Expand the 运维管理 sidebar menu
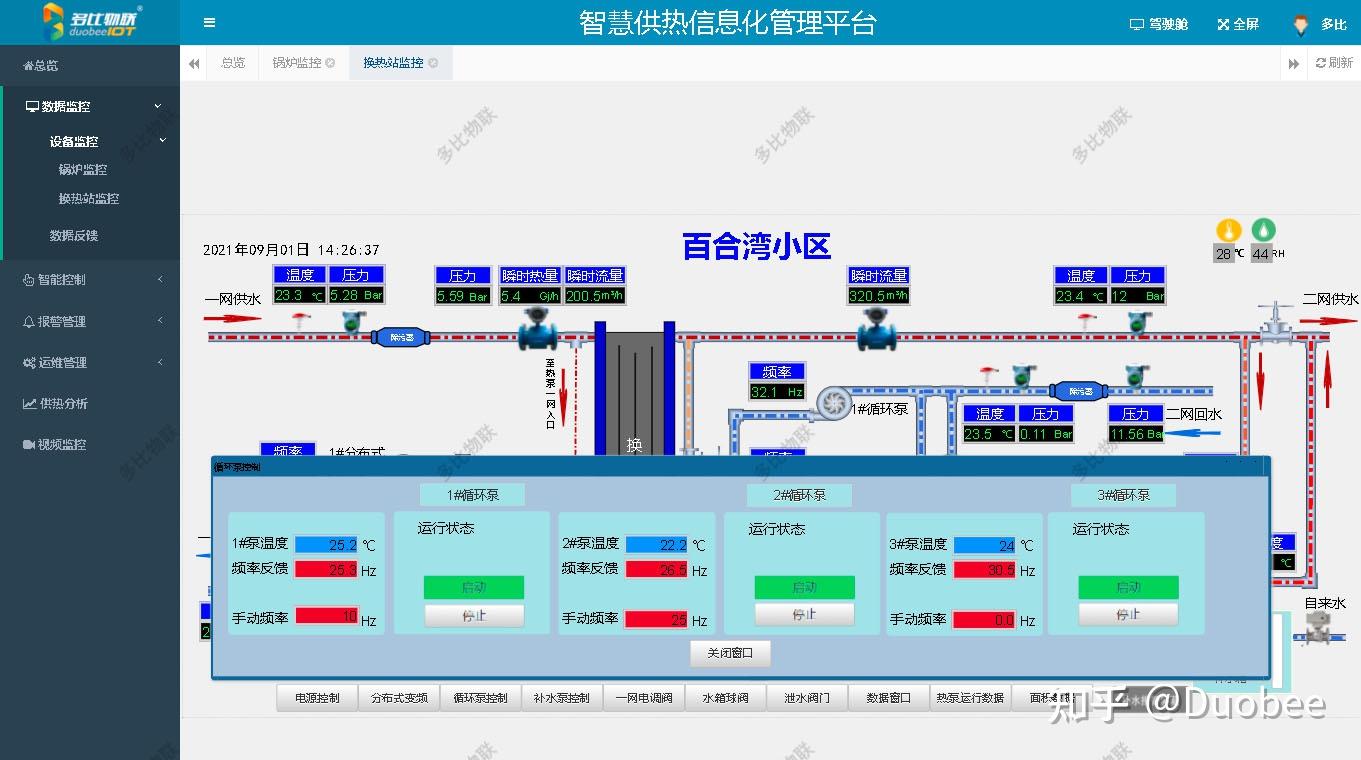 click(90, 362)
